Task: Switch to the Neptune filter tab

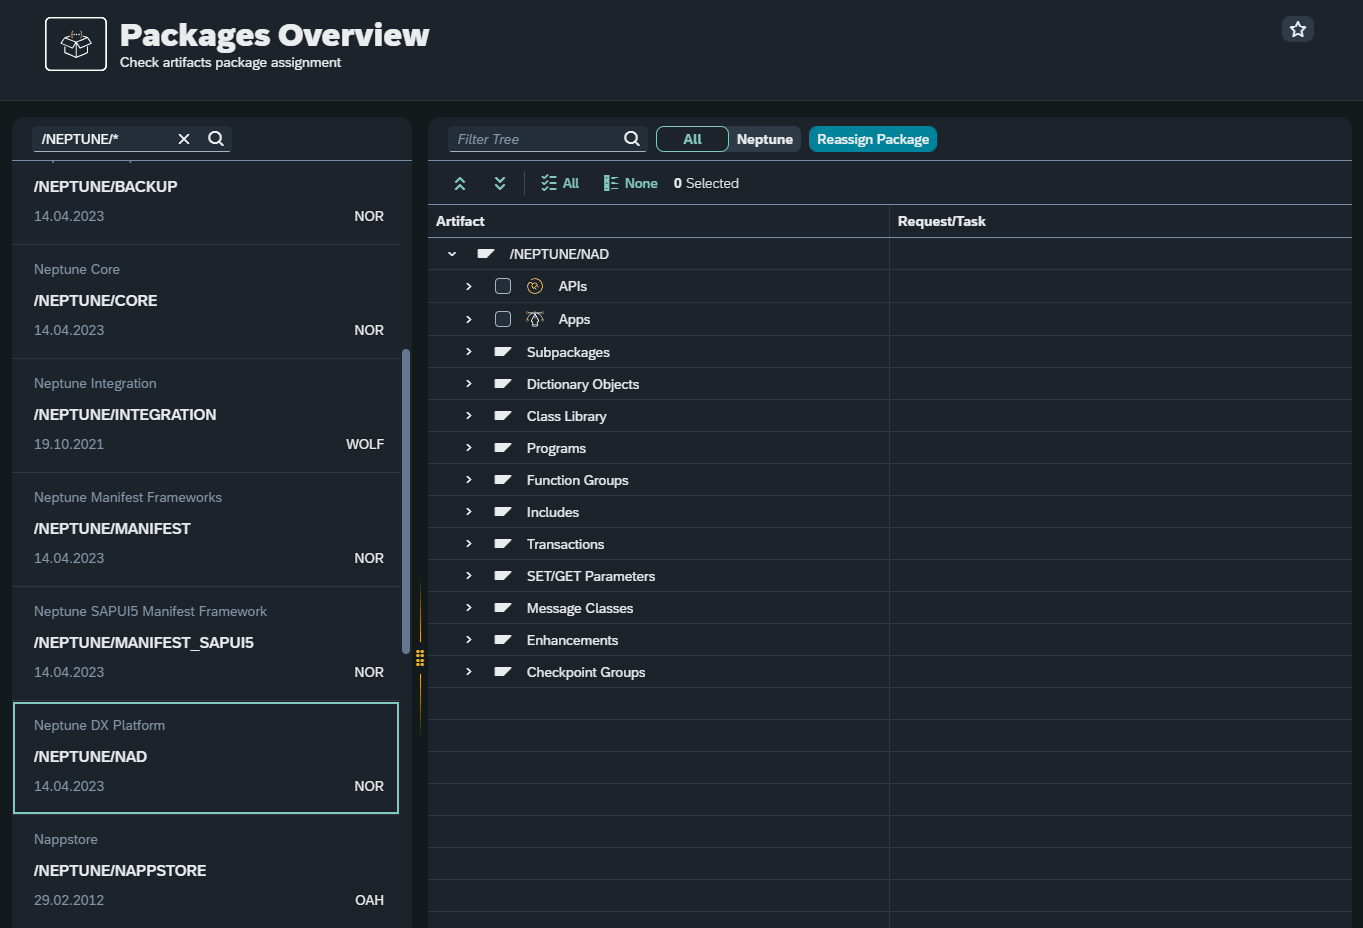Action: click(764, 139)
